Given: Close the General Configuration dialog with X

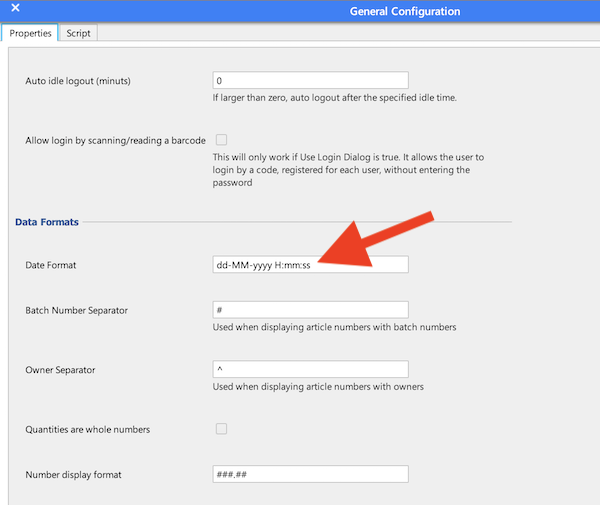Looking at the screenshot, I should coord(15,8).
